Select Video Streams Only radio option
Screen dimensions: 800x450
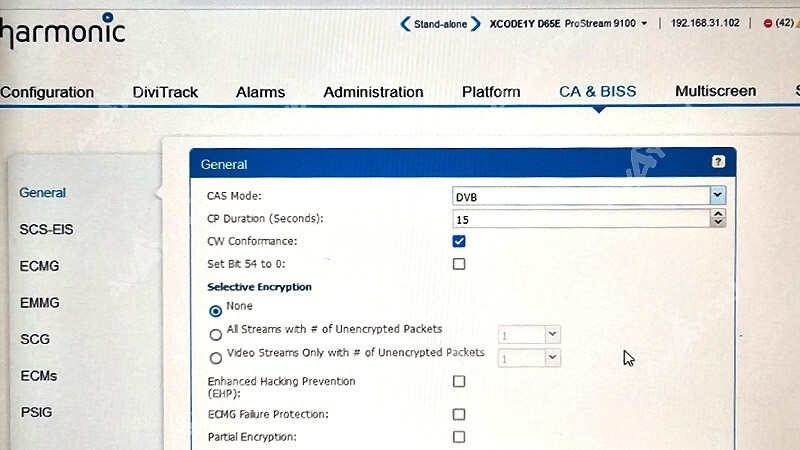tap(215, 358)
